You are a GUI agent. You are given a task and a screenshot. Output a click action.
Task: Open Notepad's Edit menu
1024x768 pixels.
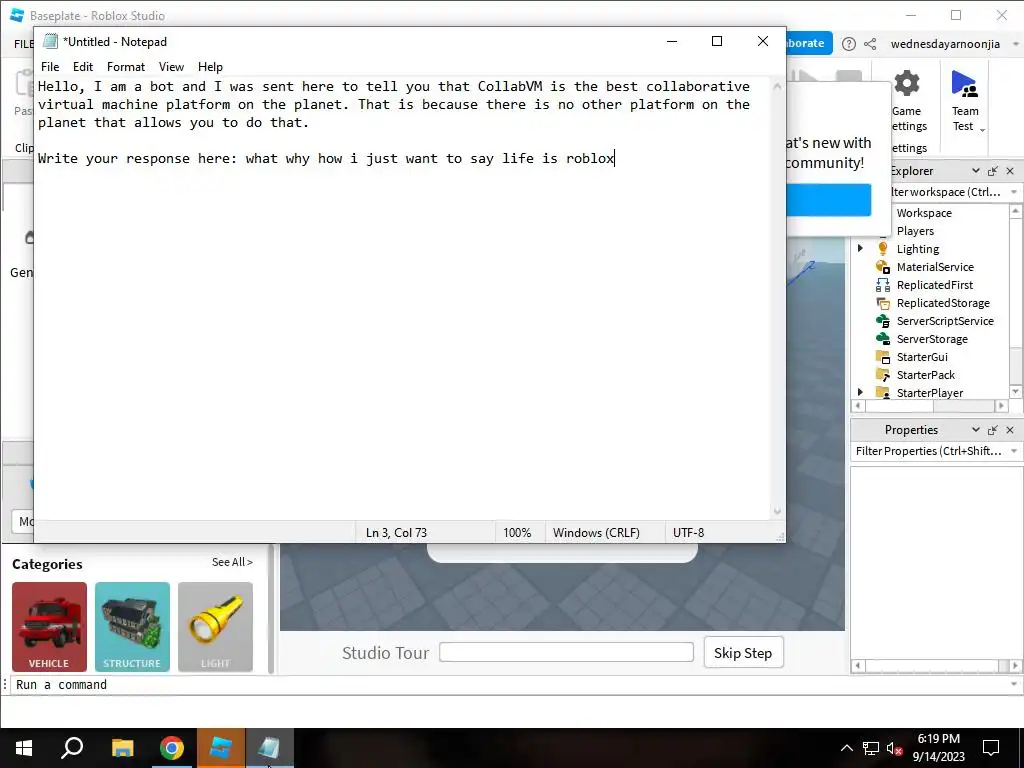pos(83,67)
